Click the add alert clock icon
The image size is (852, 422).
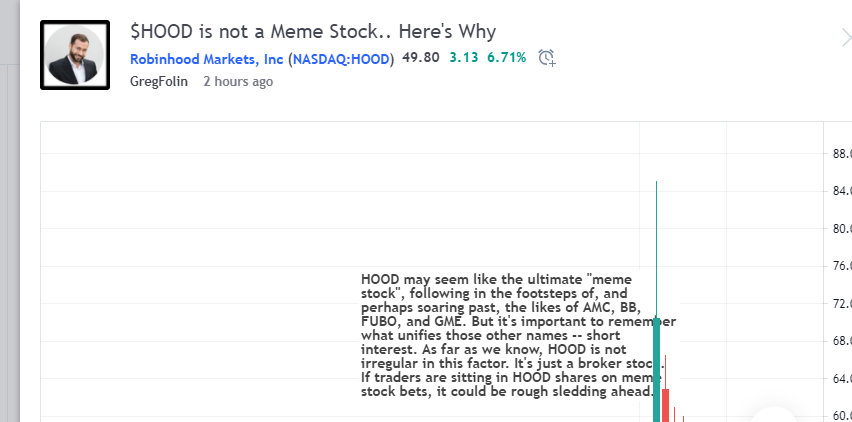[546, 58]
